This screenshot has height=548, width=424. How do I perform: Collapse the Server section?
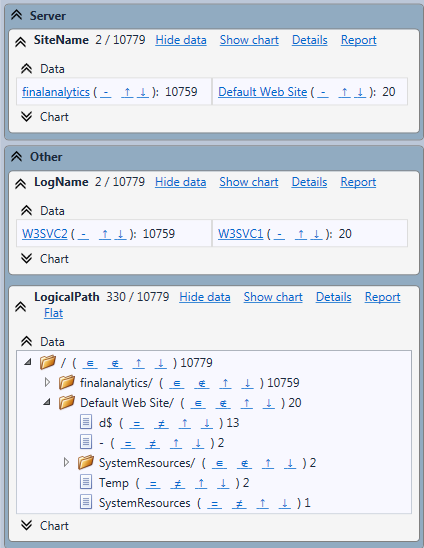click(x=16, y=15)
